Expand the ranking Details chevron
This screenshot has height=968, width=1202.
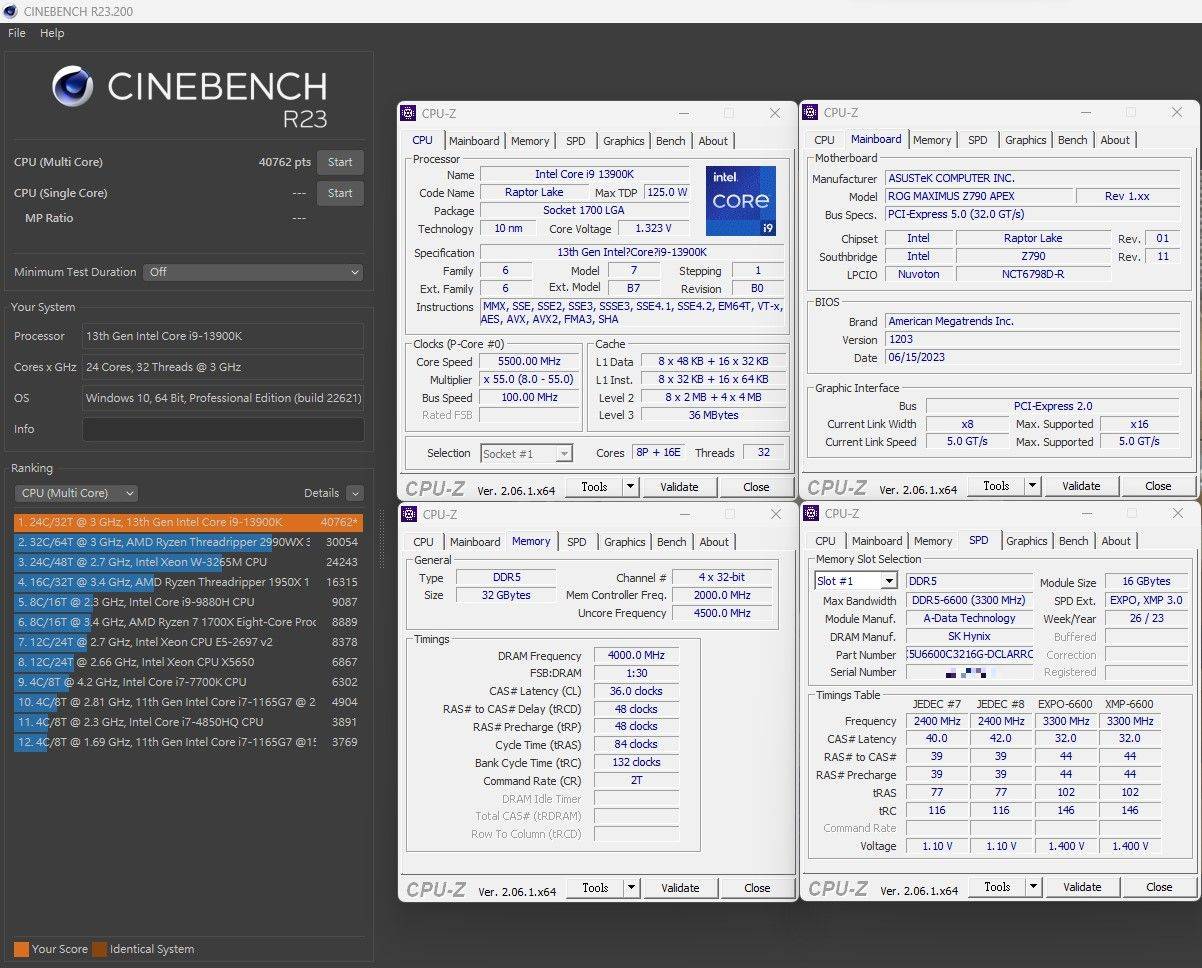pyautogui.click(x=355, y=493)
